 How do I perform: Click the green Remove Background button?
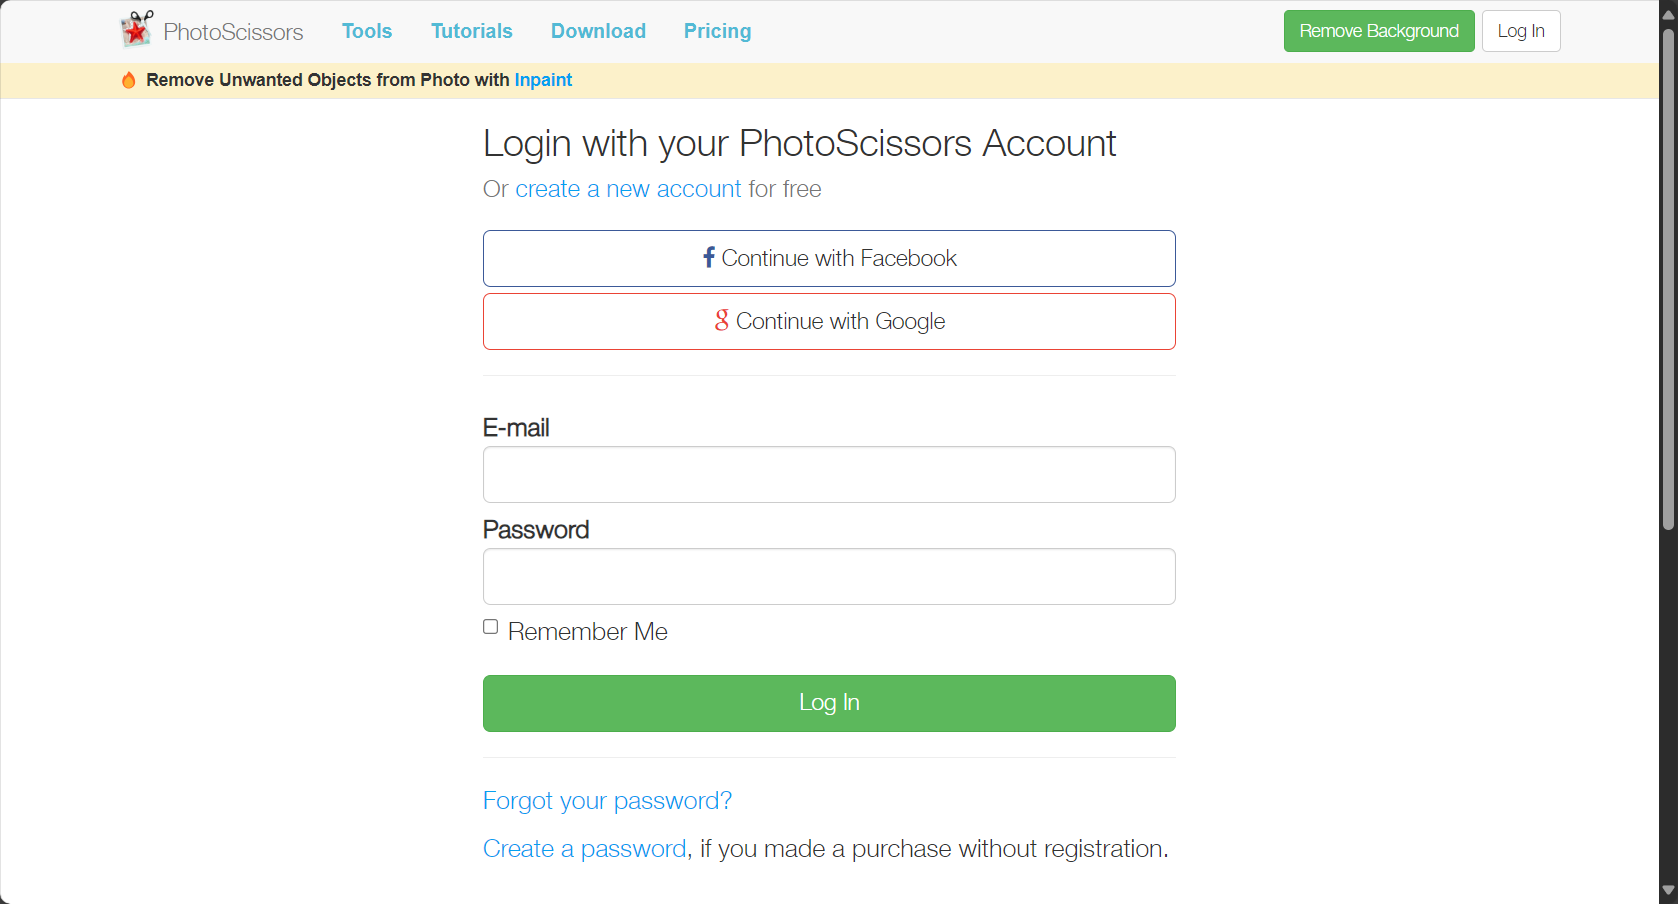1379,31
